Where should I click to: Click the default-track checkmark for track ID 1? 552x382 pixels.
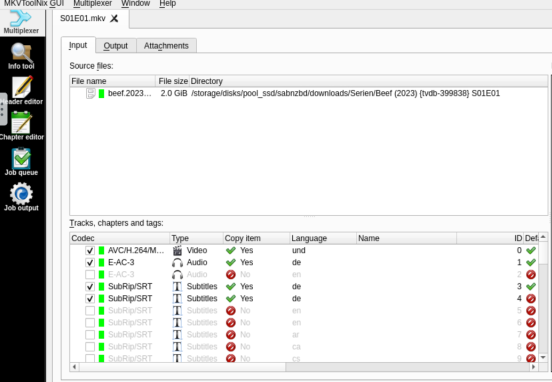pyautogui.click(x=531, y=262)
